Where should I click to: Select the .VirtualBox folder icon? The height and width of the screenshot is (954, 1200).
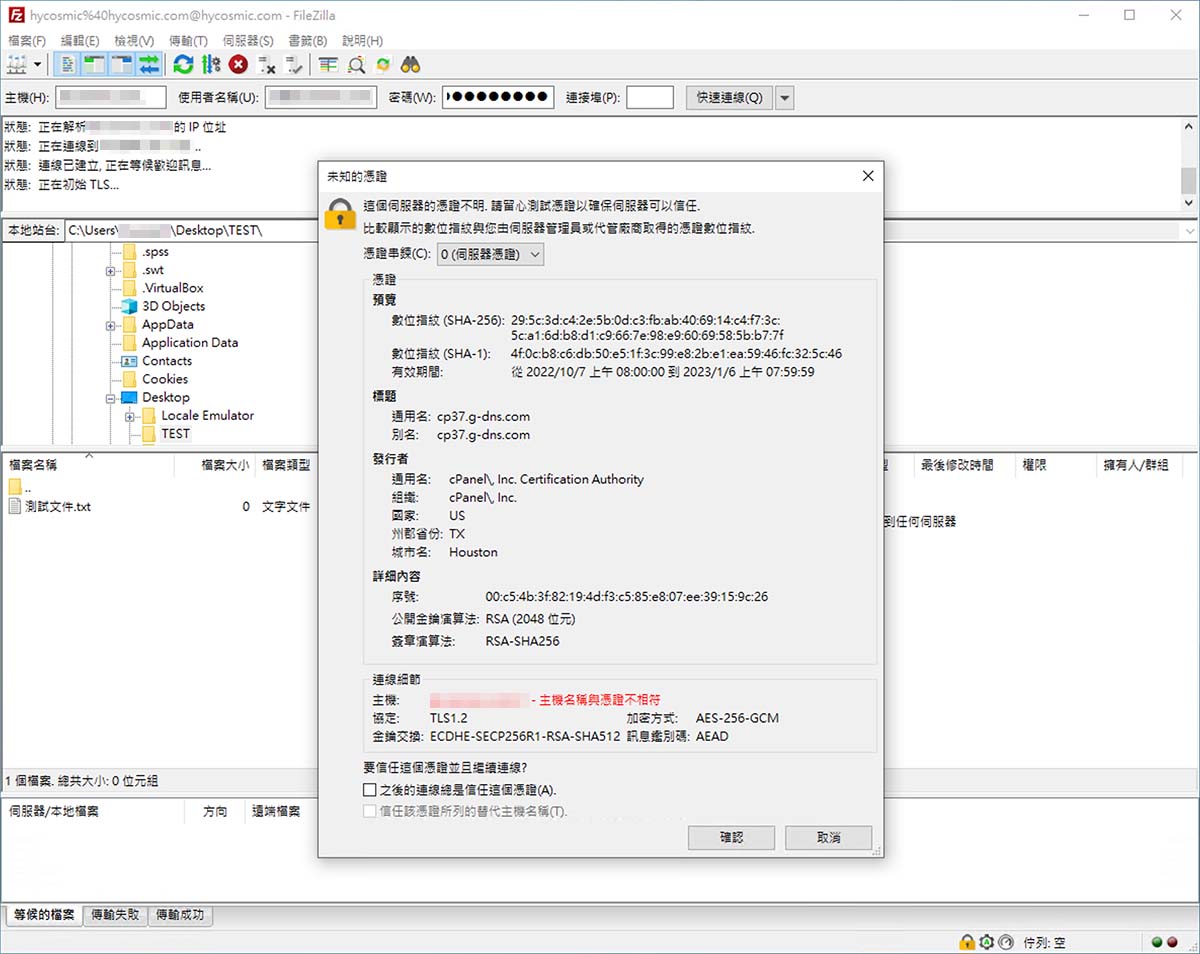click(128, 288)
